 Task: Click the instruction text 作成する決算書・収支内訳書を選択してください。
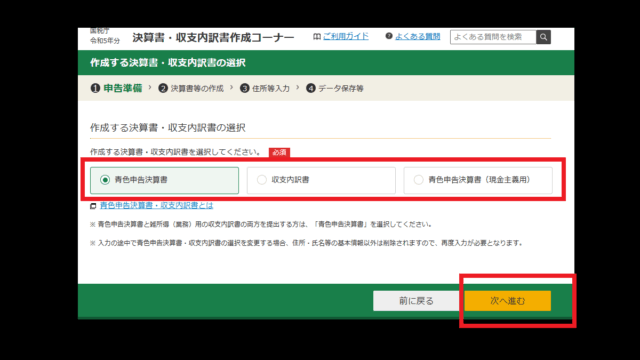pos(176,152)
